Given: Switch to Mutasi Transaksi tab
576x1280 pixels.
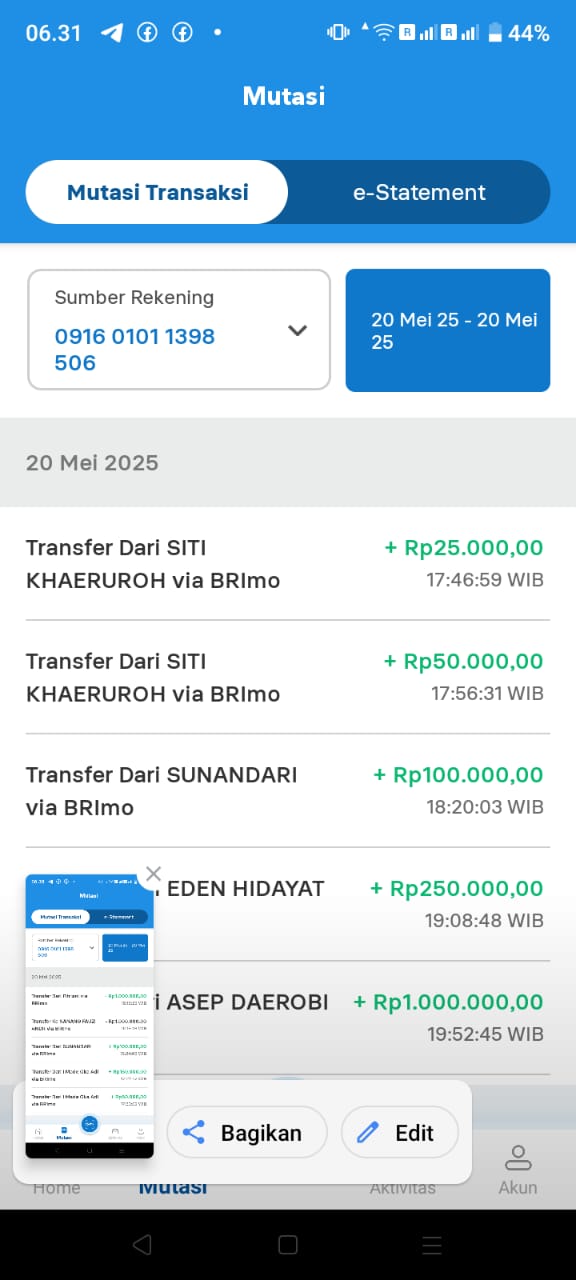Looking at the screenshot, I should [157, 192].
